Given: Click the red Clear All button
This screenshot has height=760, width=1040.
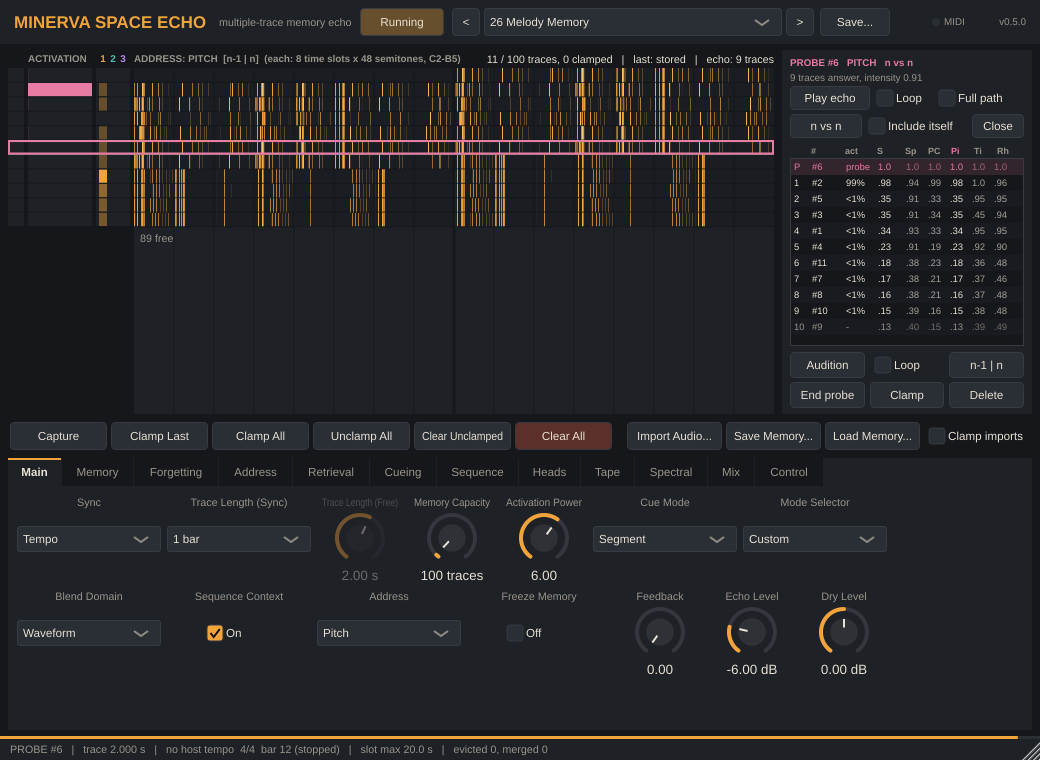Looking at the screenshot, I should 563,436.
